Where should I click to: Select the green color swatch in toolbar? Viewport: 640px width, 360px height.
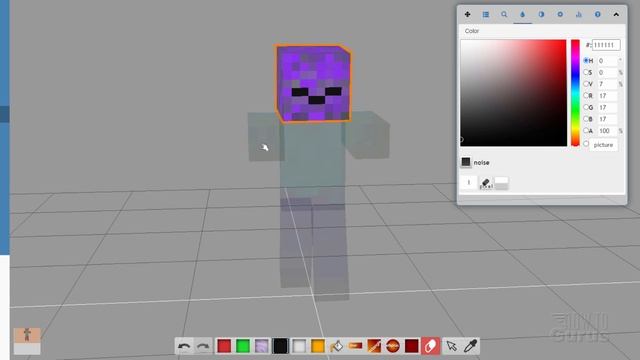pyautogui.click(x=243, y=346)
